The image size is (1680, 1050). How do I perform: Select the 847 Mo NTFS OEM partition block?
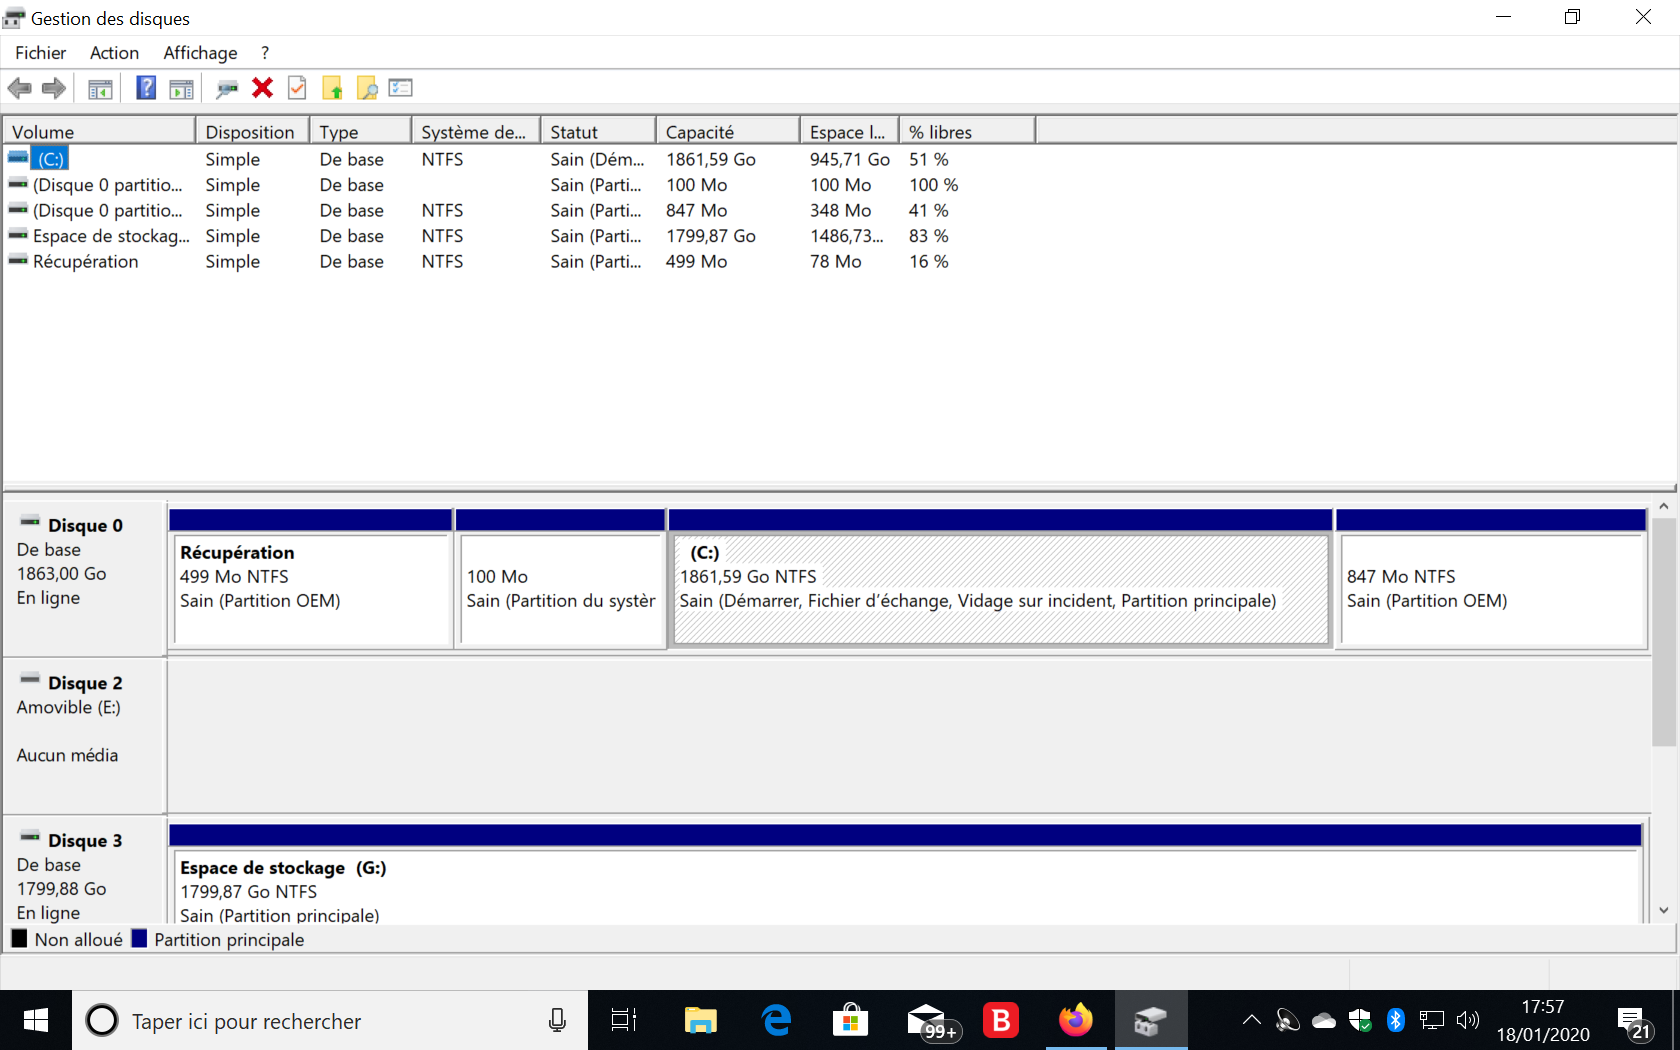pyautogui.click(x=1491, y=580)
